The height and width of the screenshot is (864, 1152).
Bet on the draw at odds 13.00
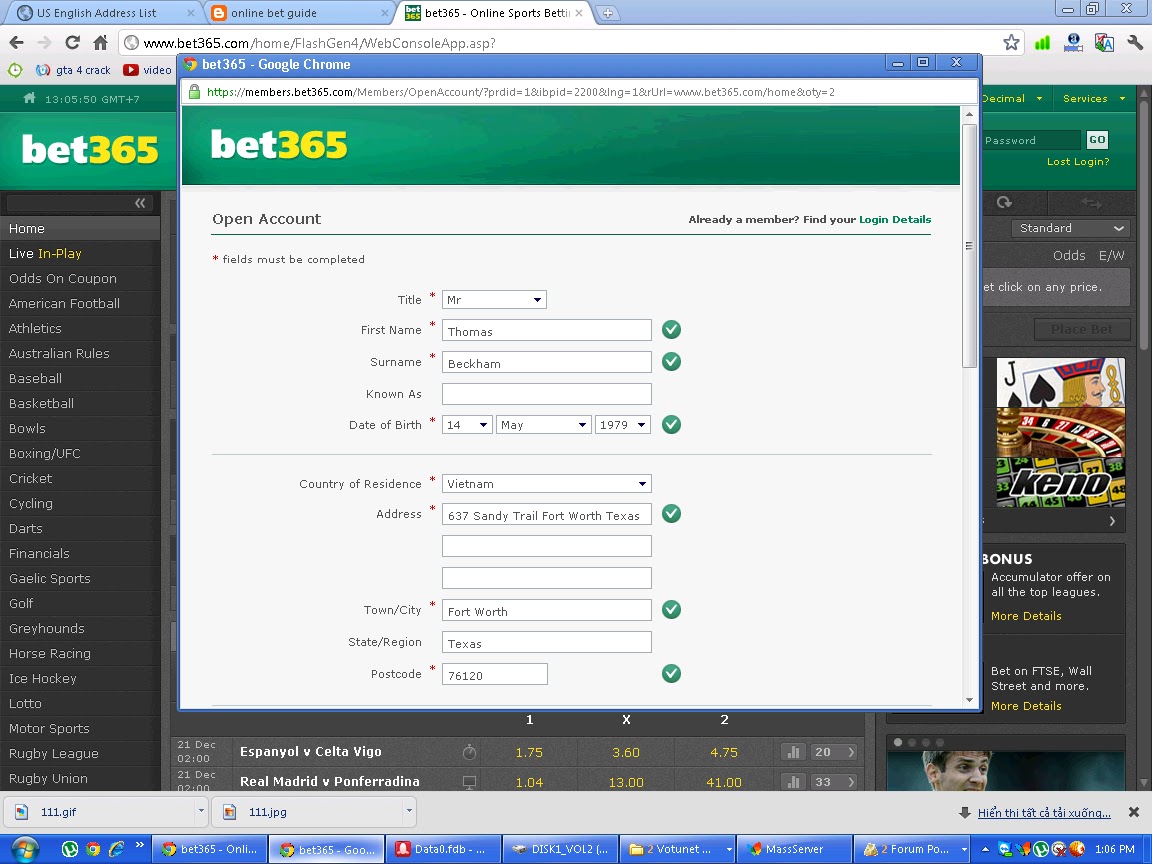[626, 782]
